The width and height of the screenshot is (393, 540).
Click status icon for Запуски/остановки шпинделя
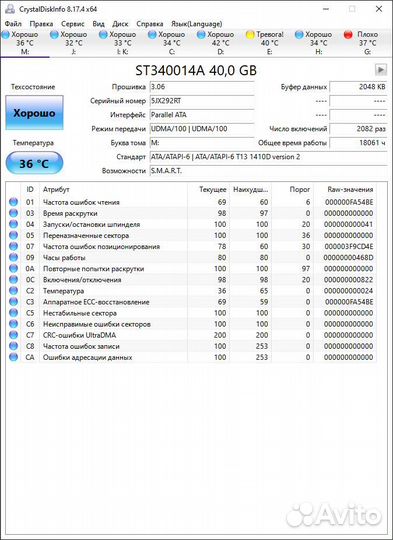pyautogui.click(x=13, y=224)
